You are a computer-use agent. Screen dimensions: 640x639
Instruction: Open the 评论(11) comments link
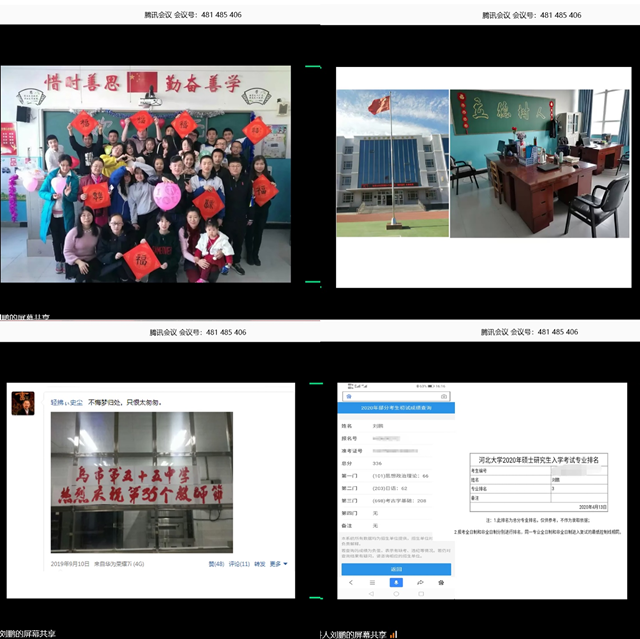tap(239, 564)
